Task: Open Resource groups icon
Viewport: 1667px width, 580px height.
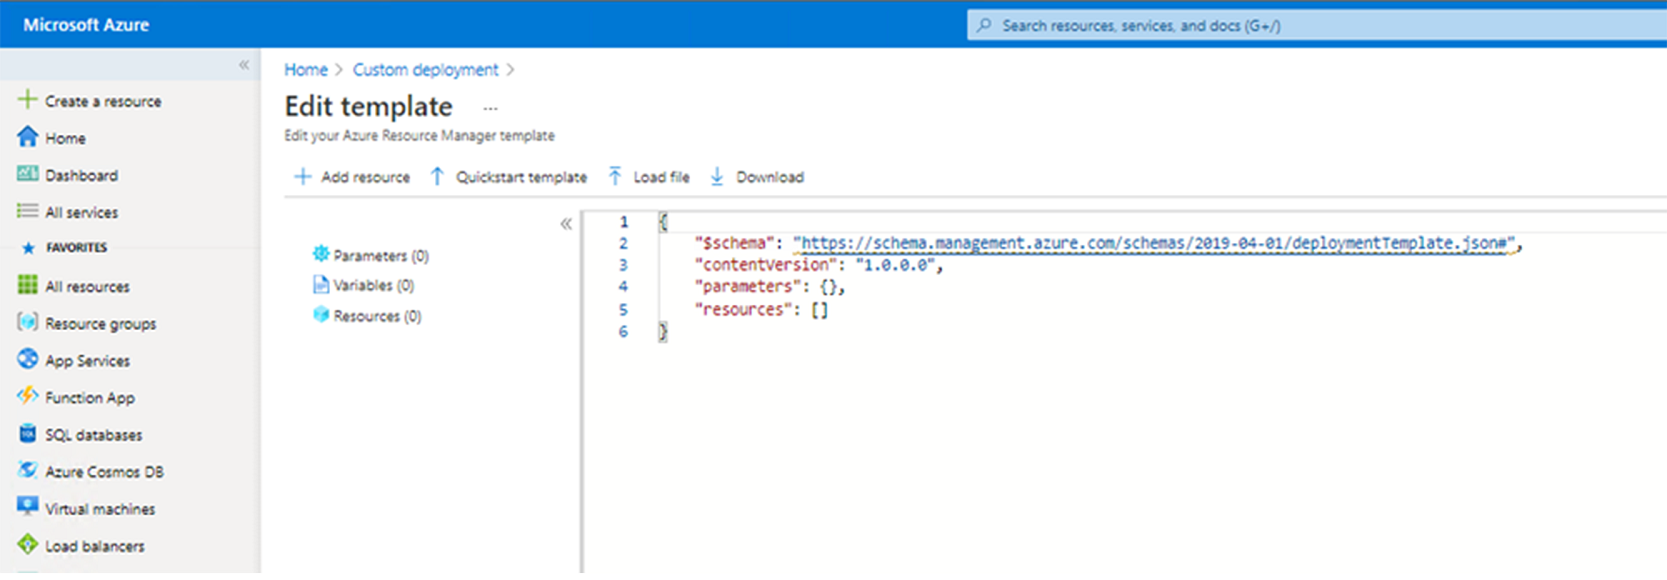Action: [27, 322]
